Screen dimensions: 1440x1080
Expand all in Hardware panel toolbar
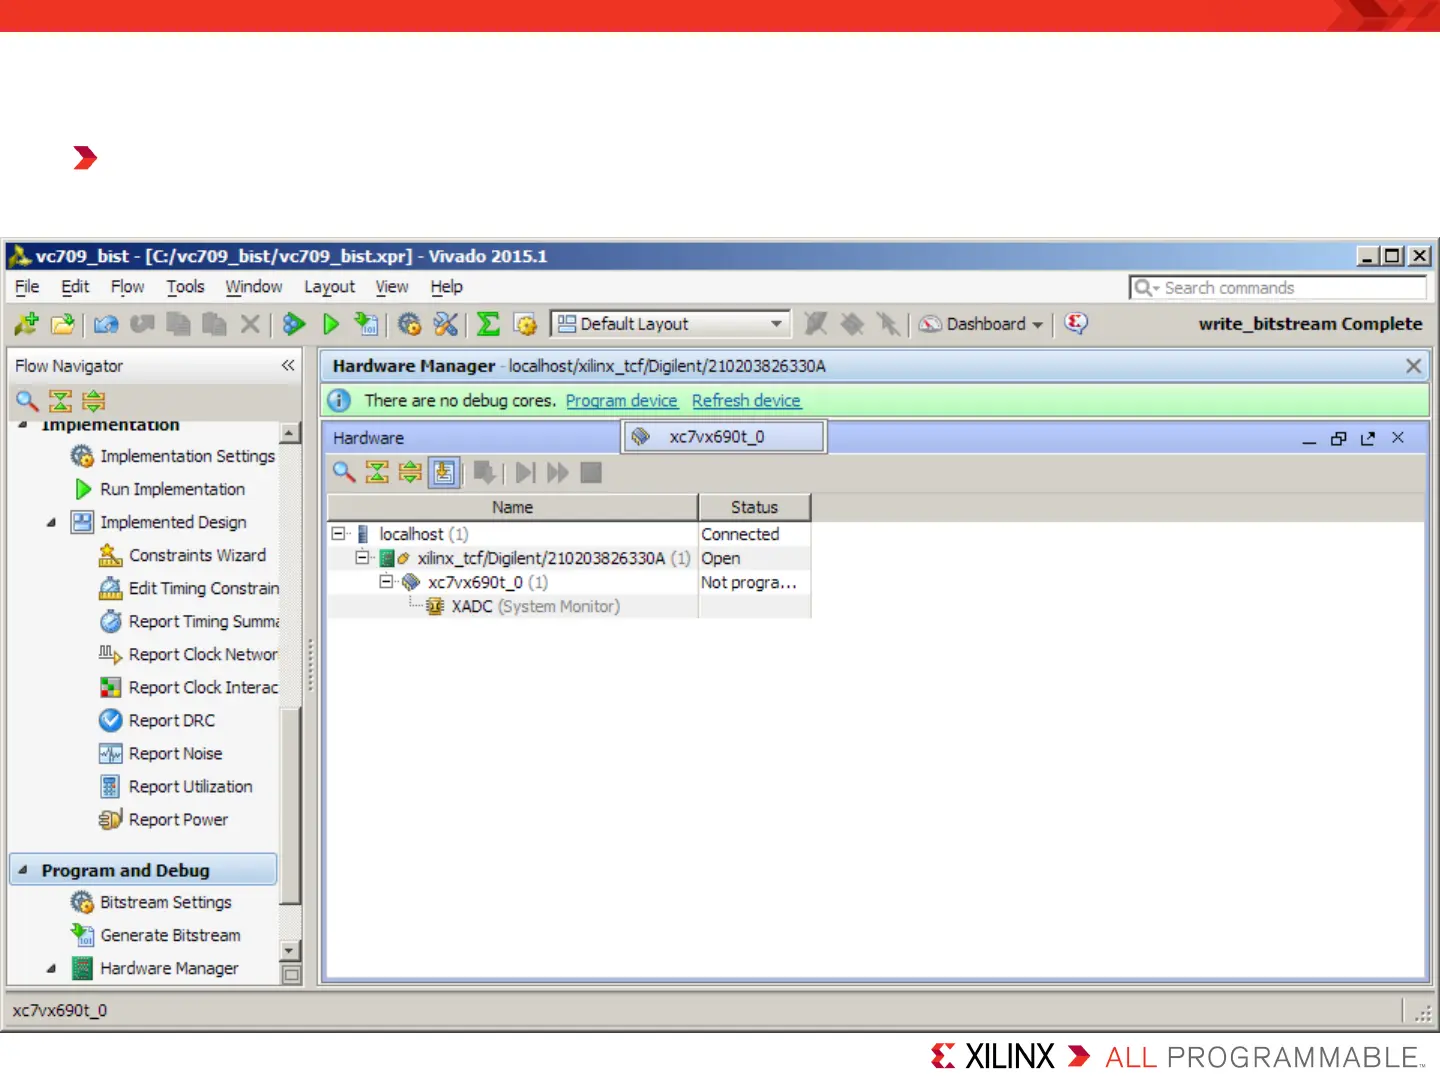pos(410,472)
